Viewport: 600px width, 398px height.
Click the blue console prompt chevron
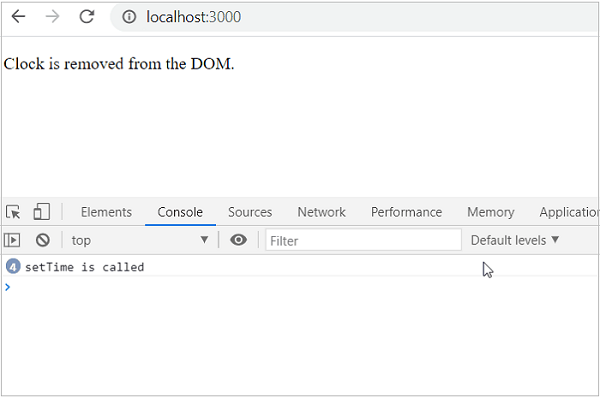pyautogui.click(x=7, y=287)
